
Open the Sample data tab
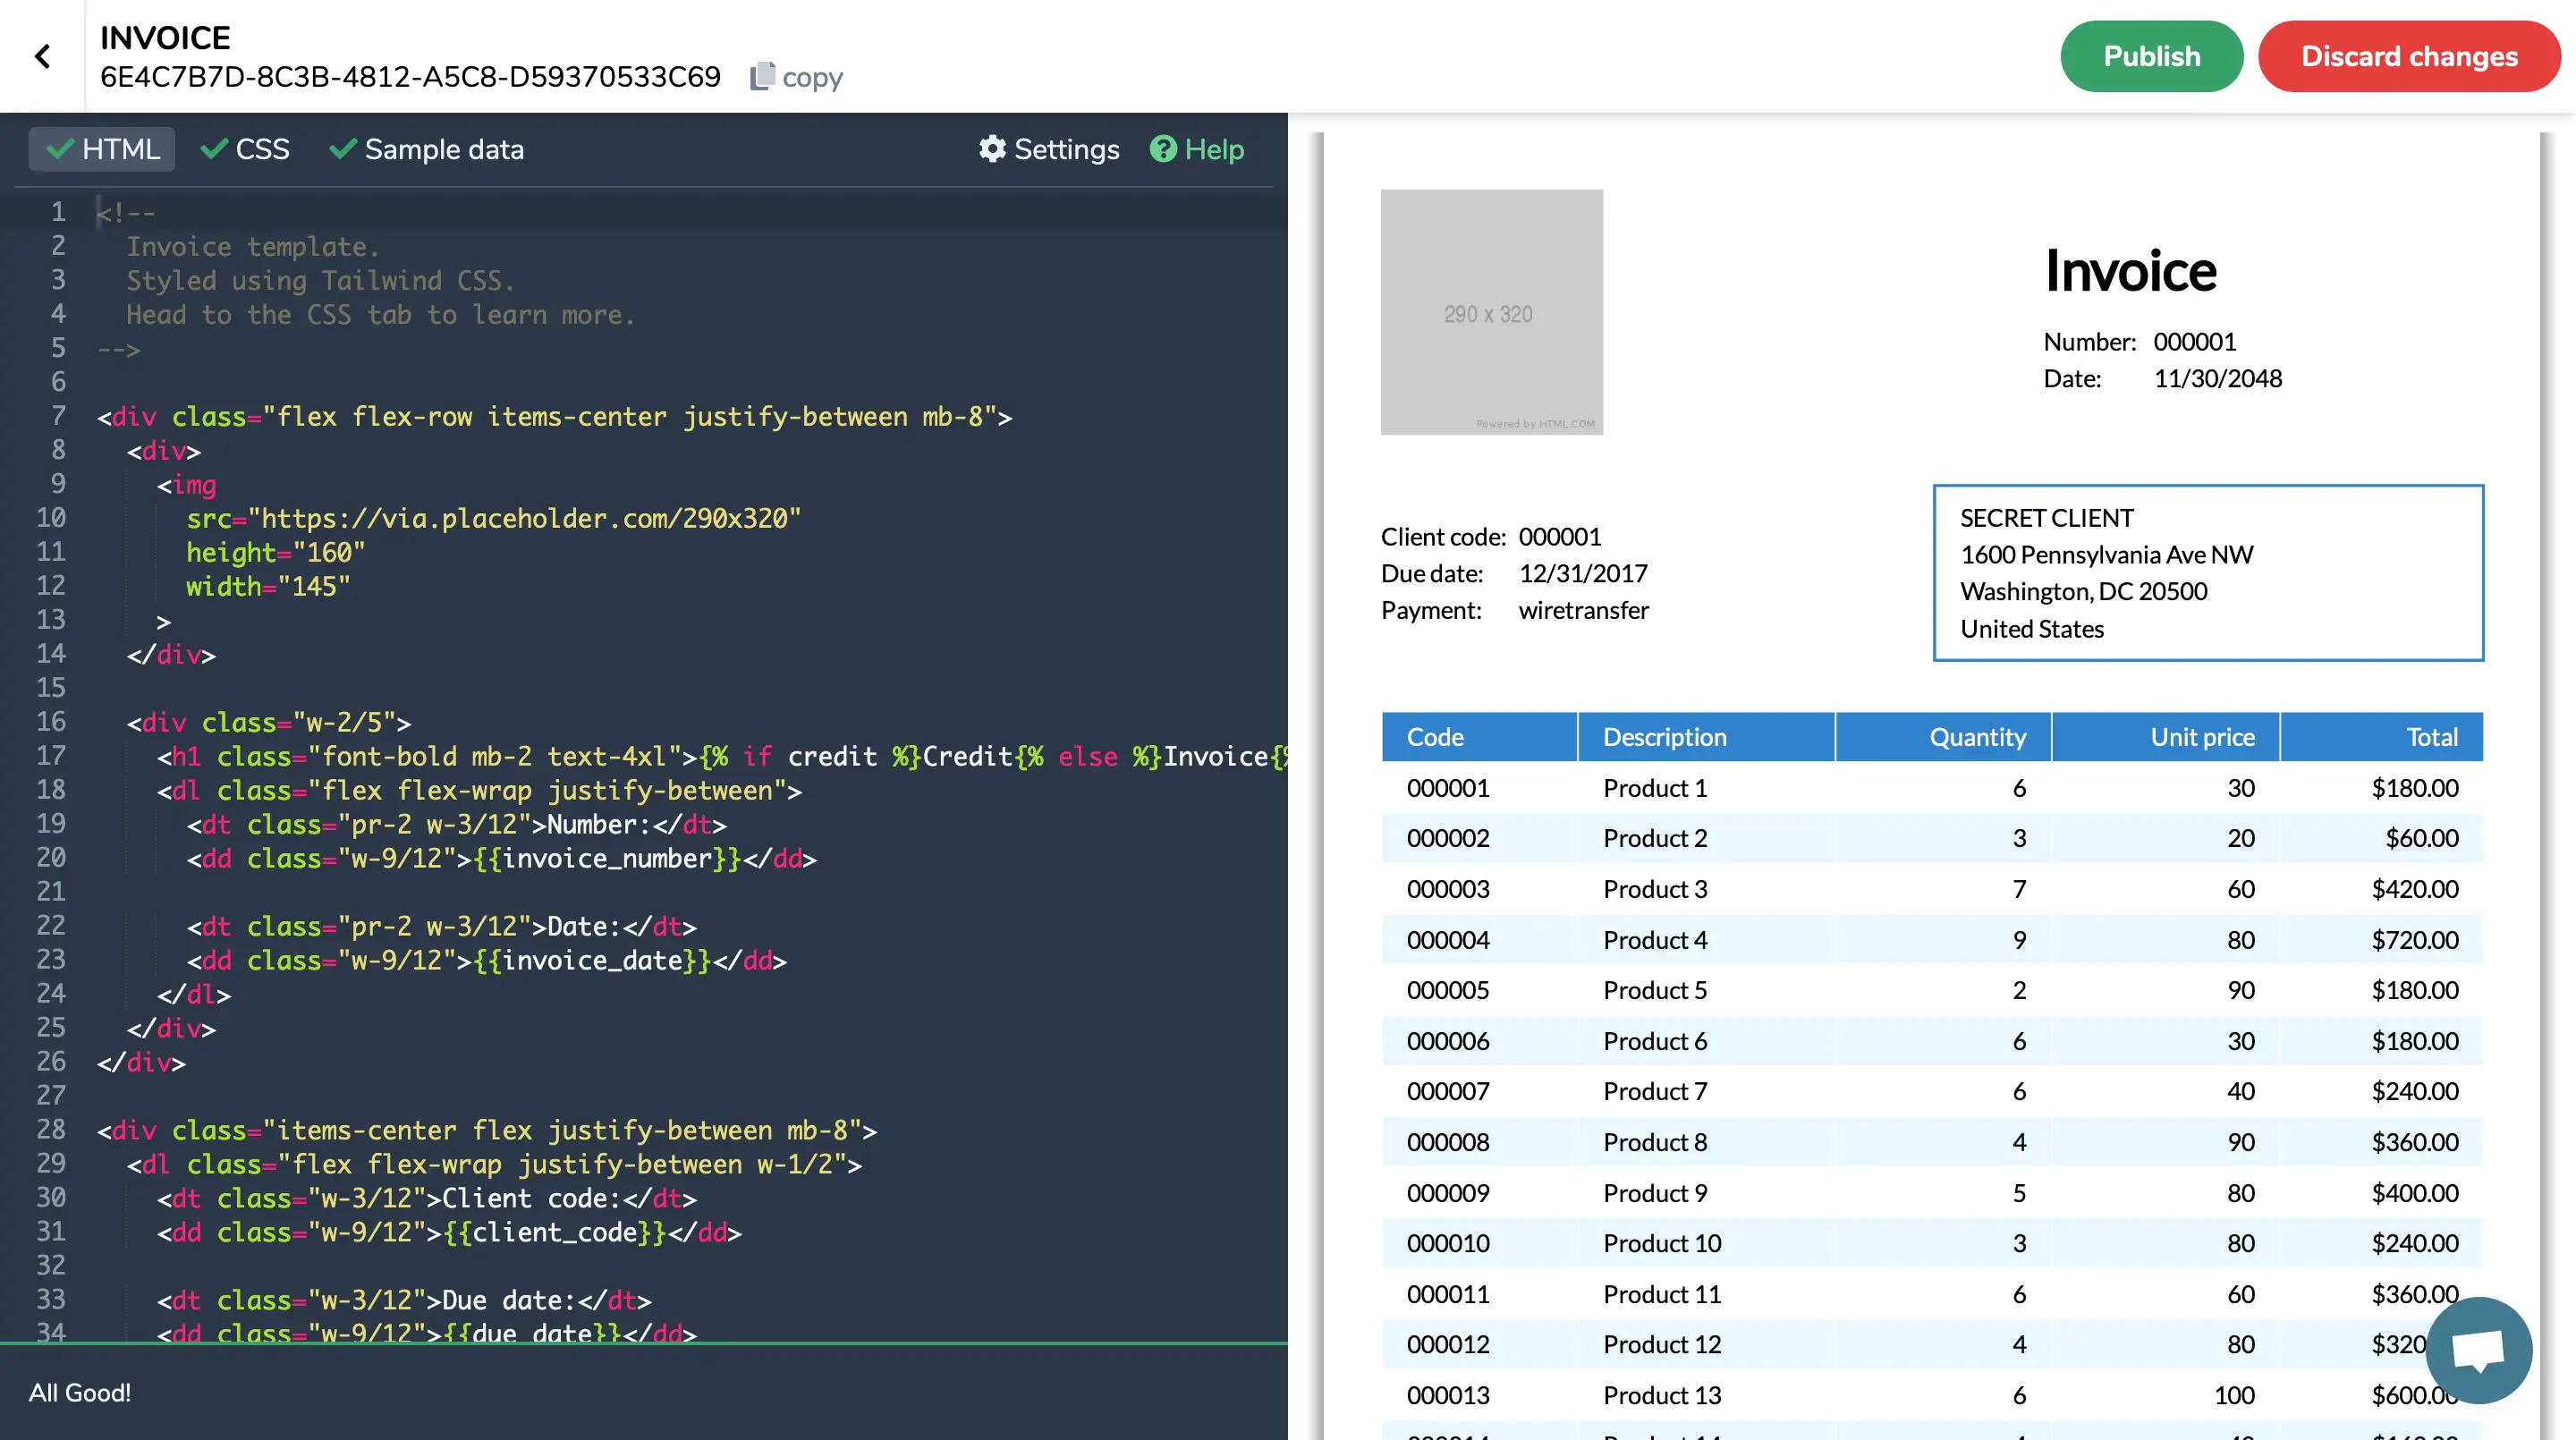click(x=443, y=149)
